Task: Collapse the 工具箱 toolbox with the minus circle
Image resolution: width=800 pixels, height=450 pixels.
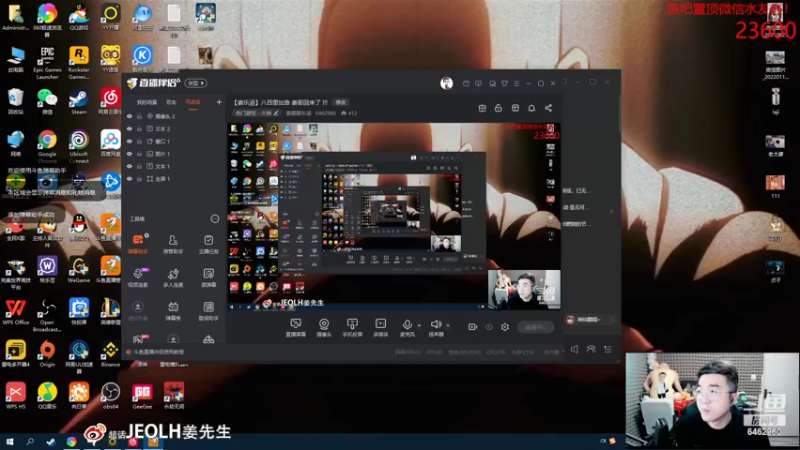Action: click(x=215, y=219)
